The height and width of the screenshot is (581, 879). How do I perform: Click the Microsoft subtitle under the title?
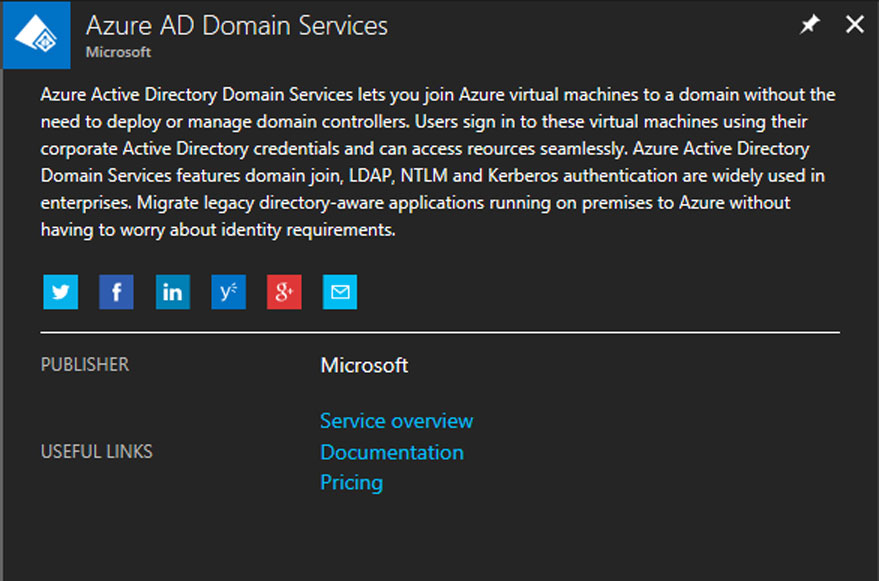click(118, 52)
